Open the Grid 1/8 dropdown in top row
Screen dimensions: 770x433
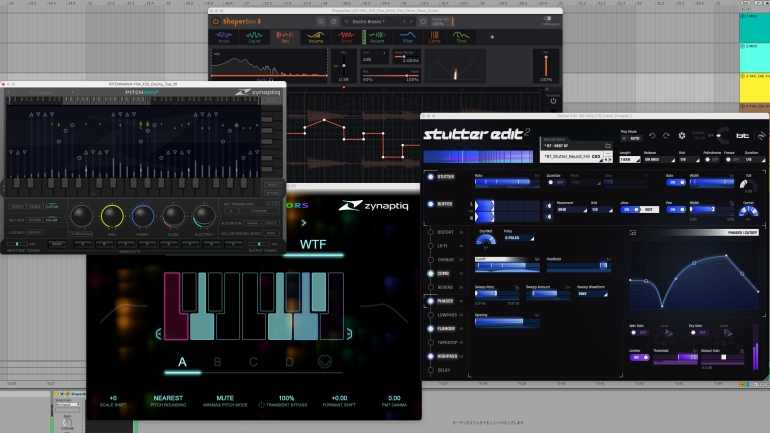click(689, 160)
